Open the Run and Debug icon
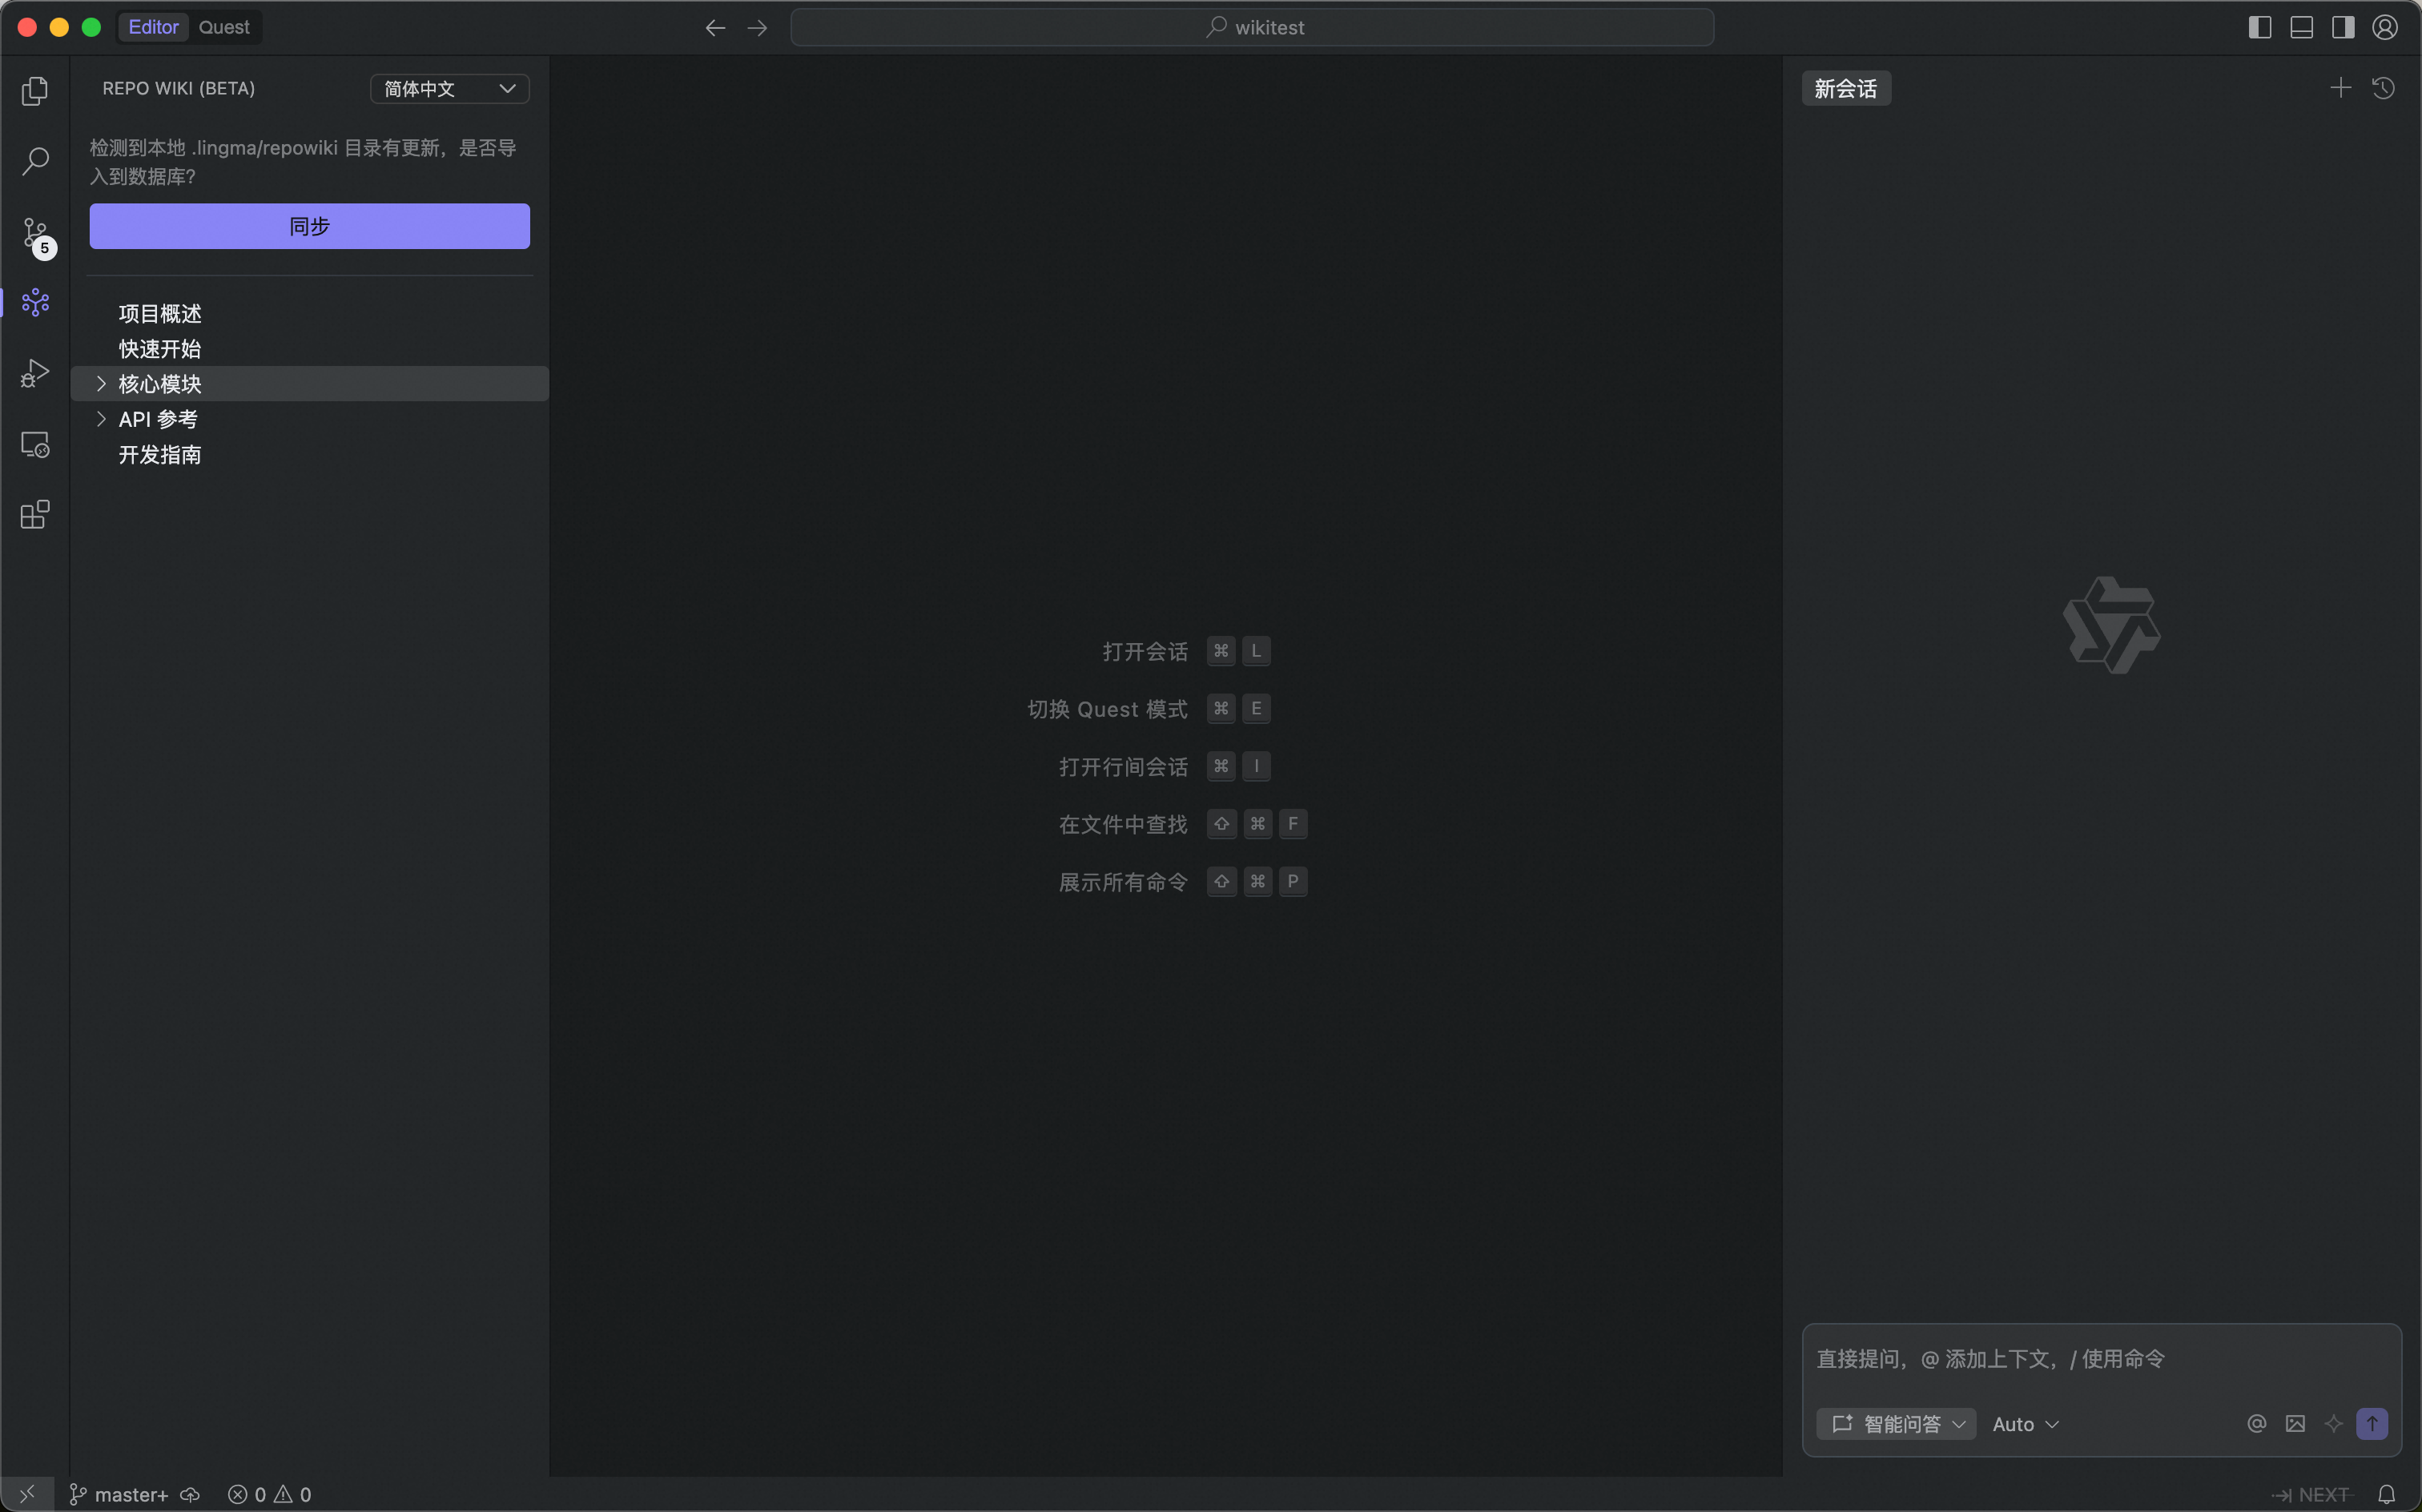The height and width of the screenshot is (1512, 2422). pos(35,373)
